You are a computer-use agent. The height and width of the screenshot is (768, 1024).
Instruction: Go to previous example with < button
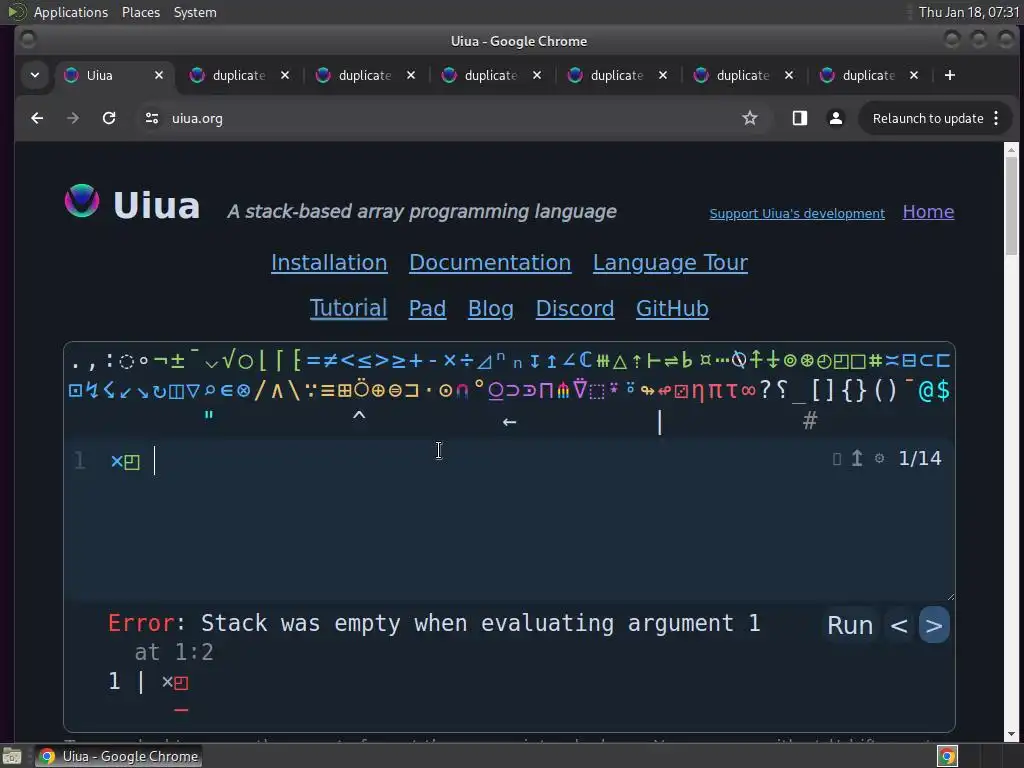pos(899,626)
